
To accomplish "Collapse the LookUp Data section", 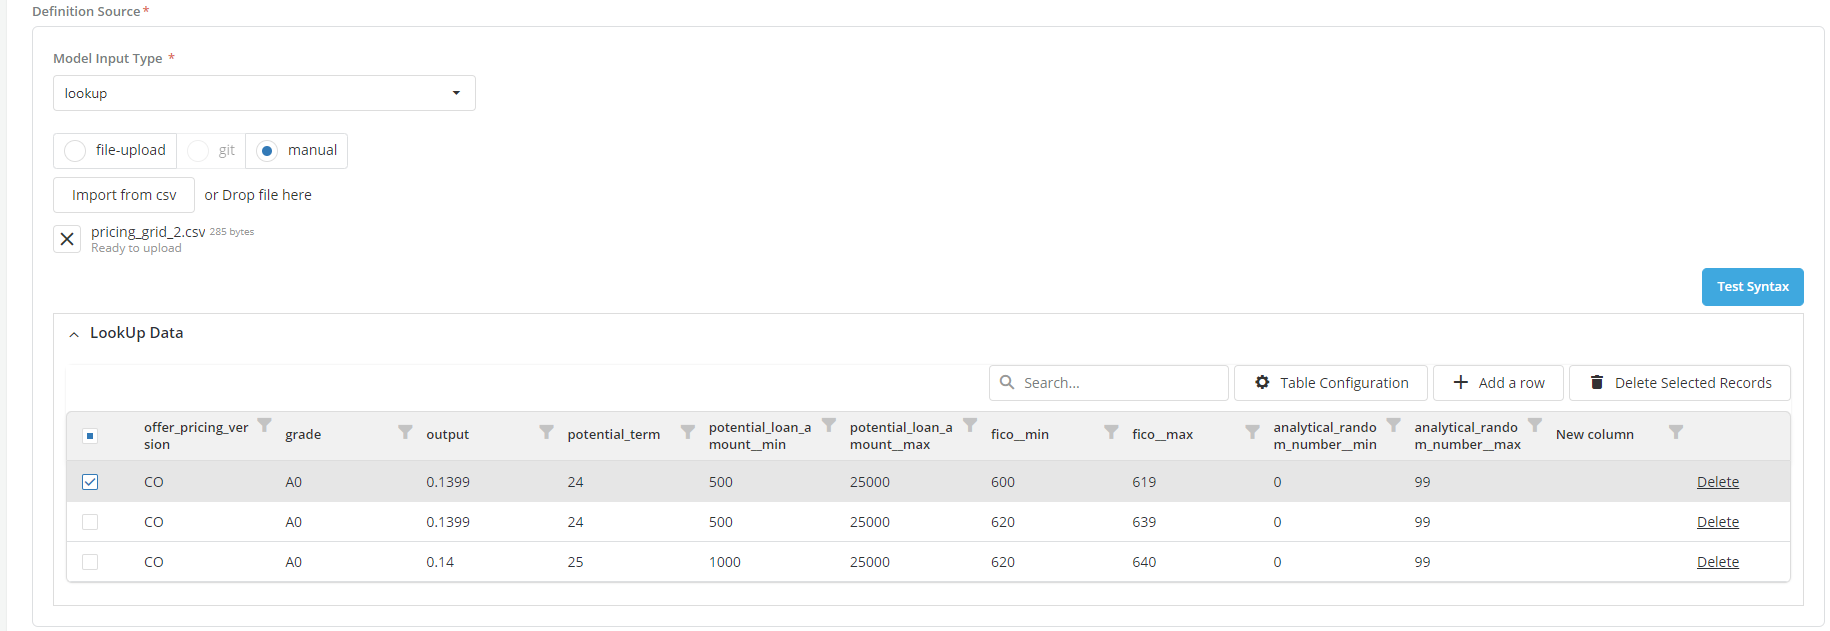I will [x=74, y=334].
